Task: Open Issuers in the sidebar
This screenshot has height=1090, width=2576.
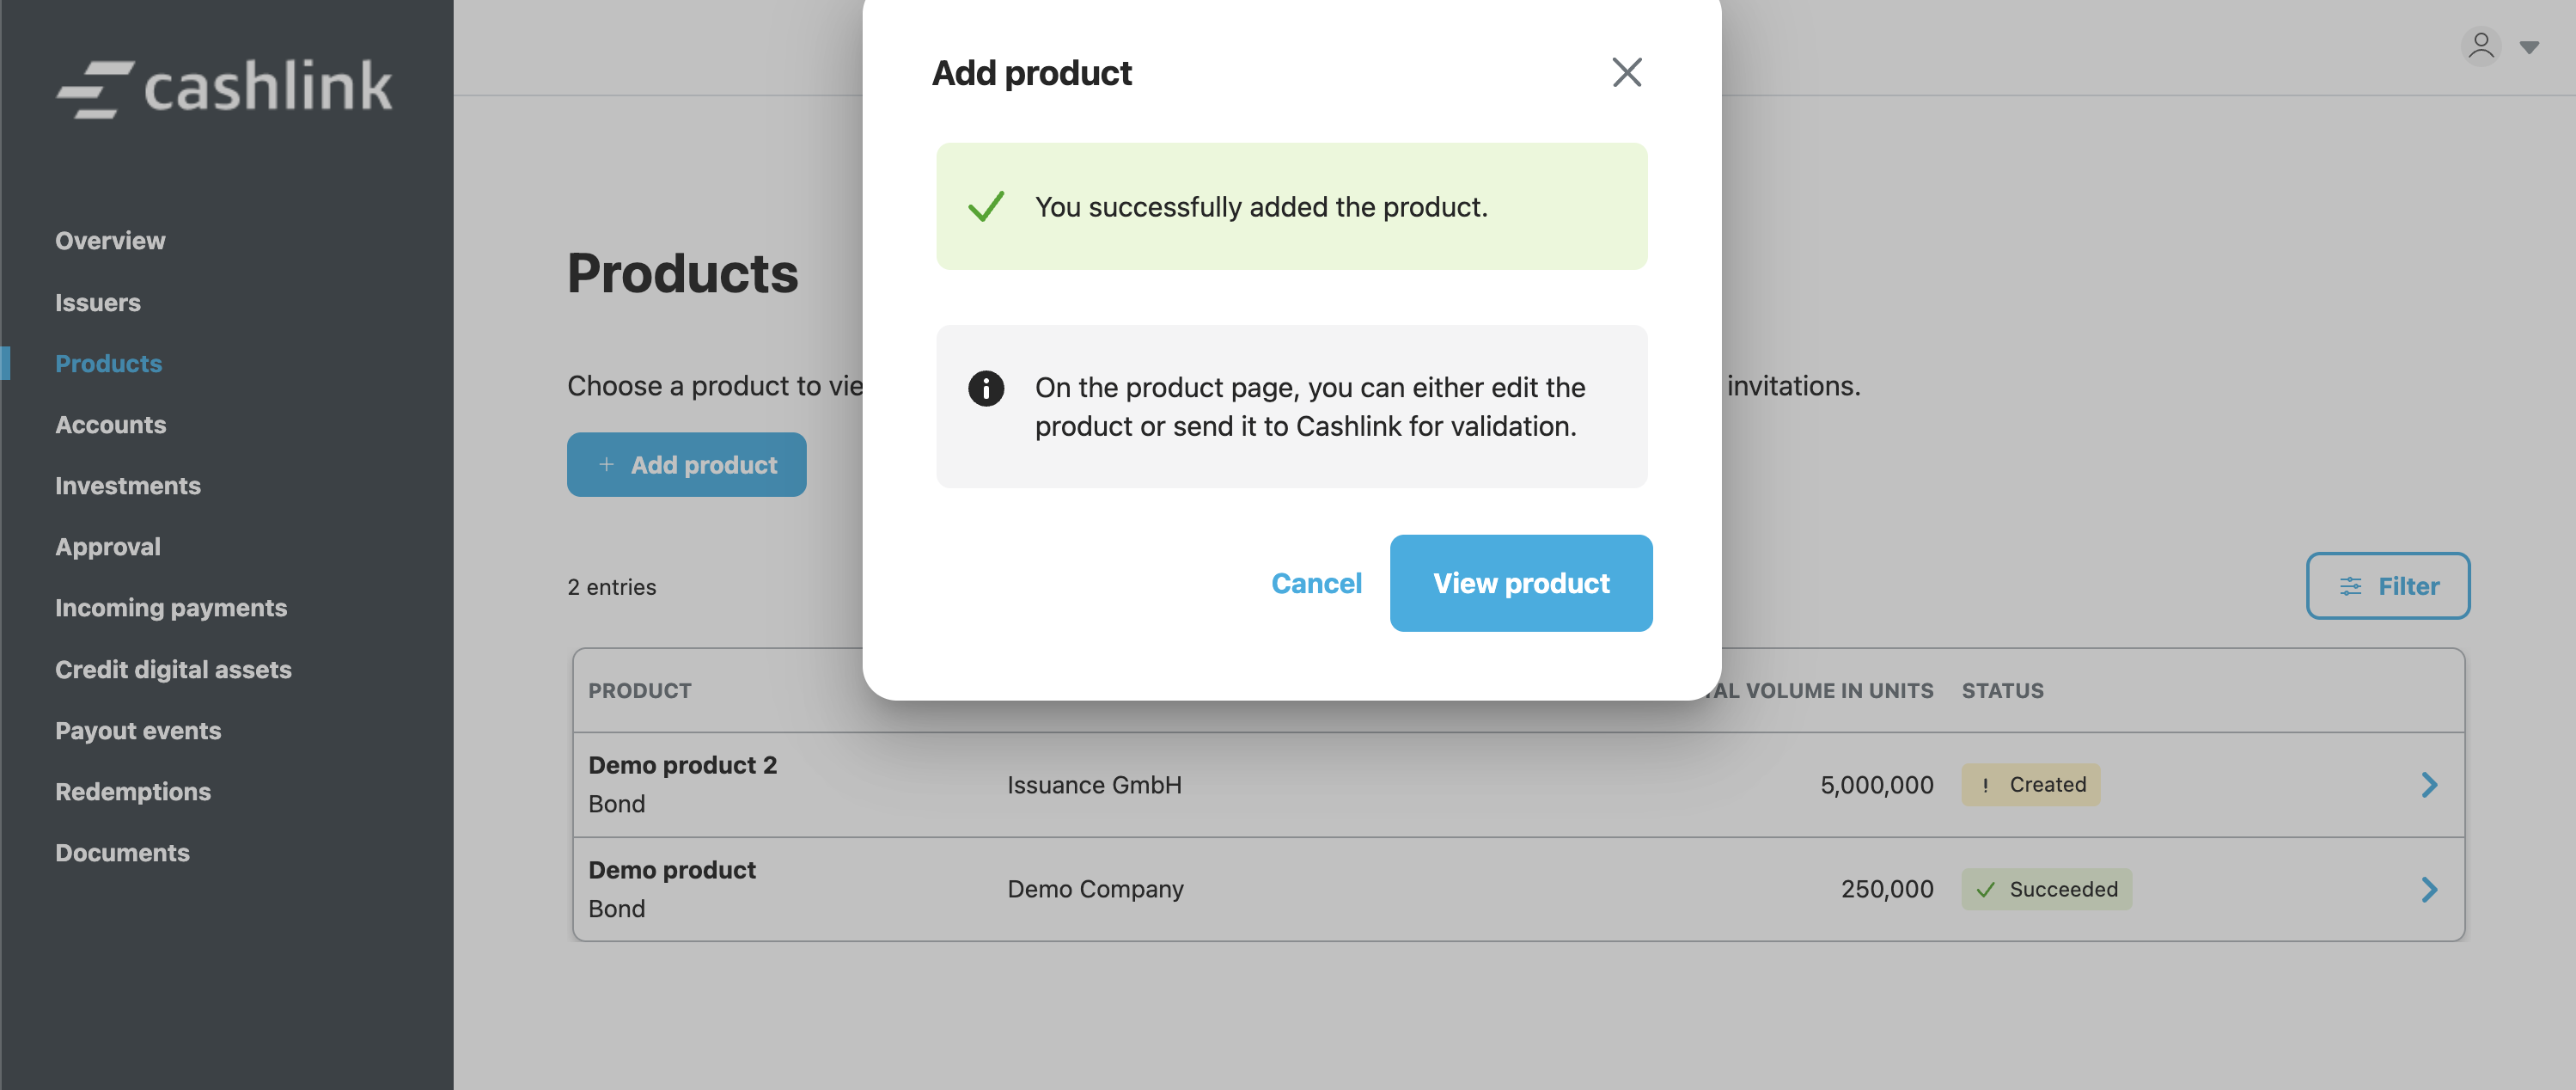Action: [x=98, y=302]
